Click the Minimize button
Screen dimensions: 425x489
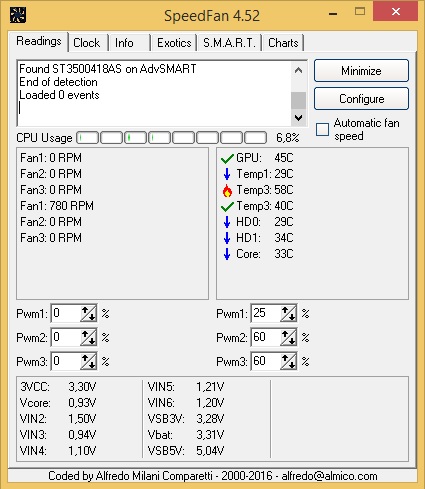pos(361,71)
